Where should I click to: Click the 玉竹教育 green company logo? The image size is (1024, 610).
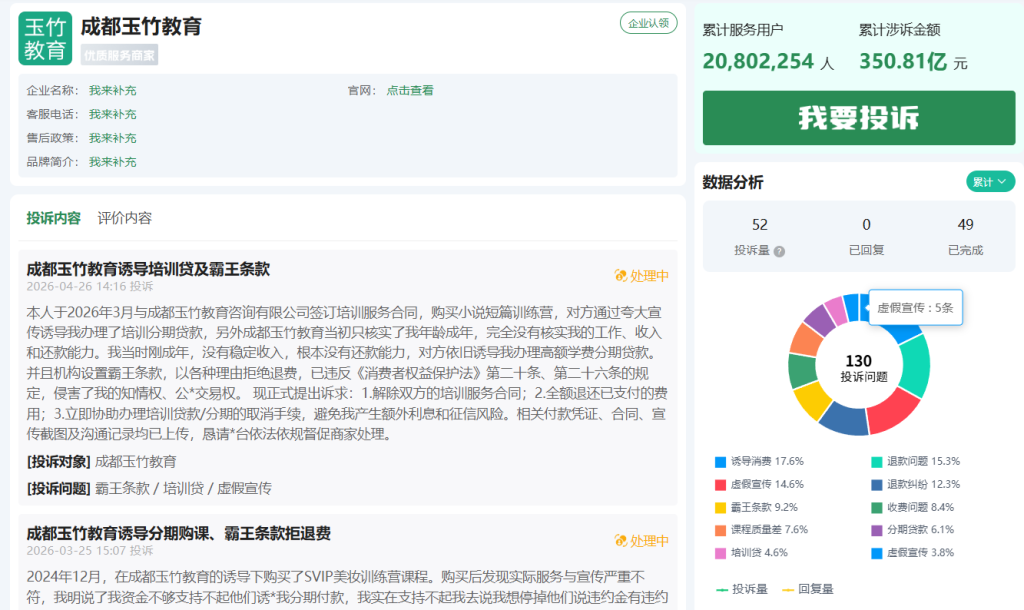(45, 38)
